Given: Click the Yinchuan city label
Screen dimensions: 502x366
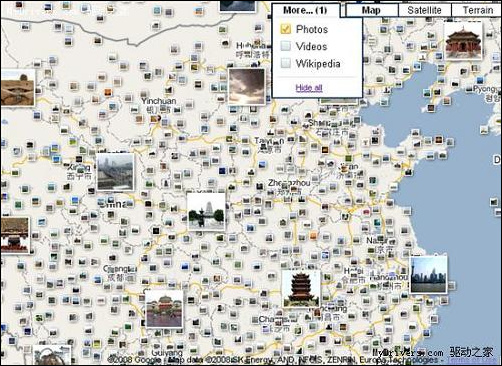Looking at the screenshot, I should tap(159, 101).
